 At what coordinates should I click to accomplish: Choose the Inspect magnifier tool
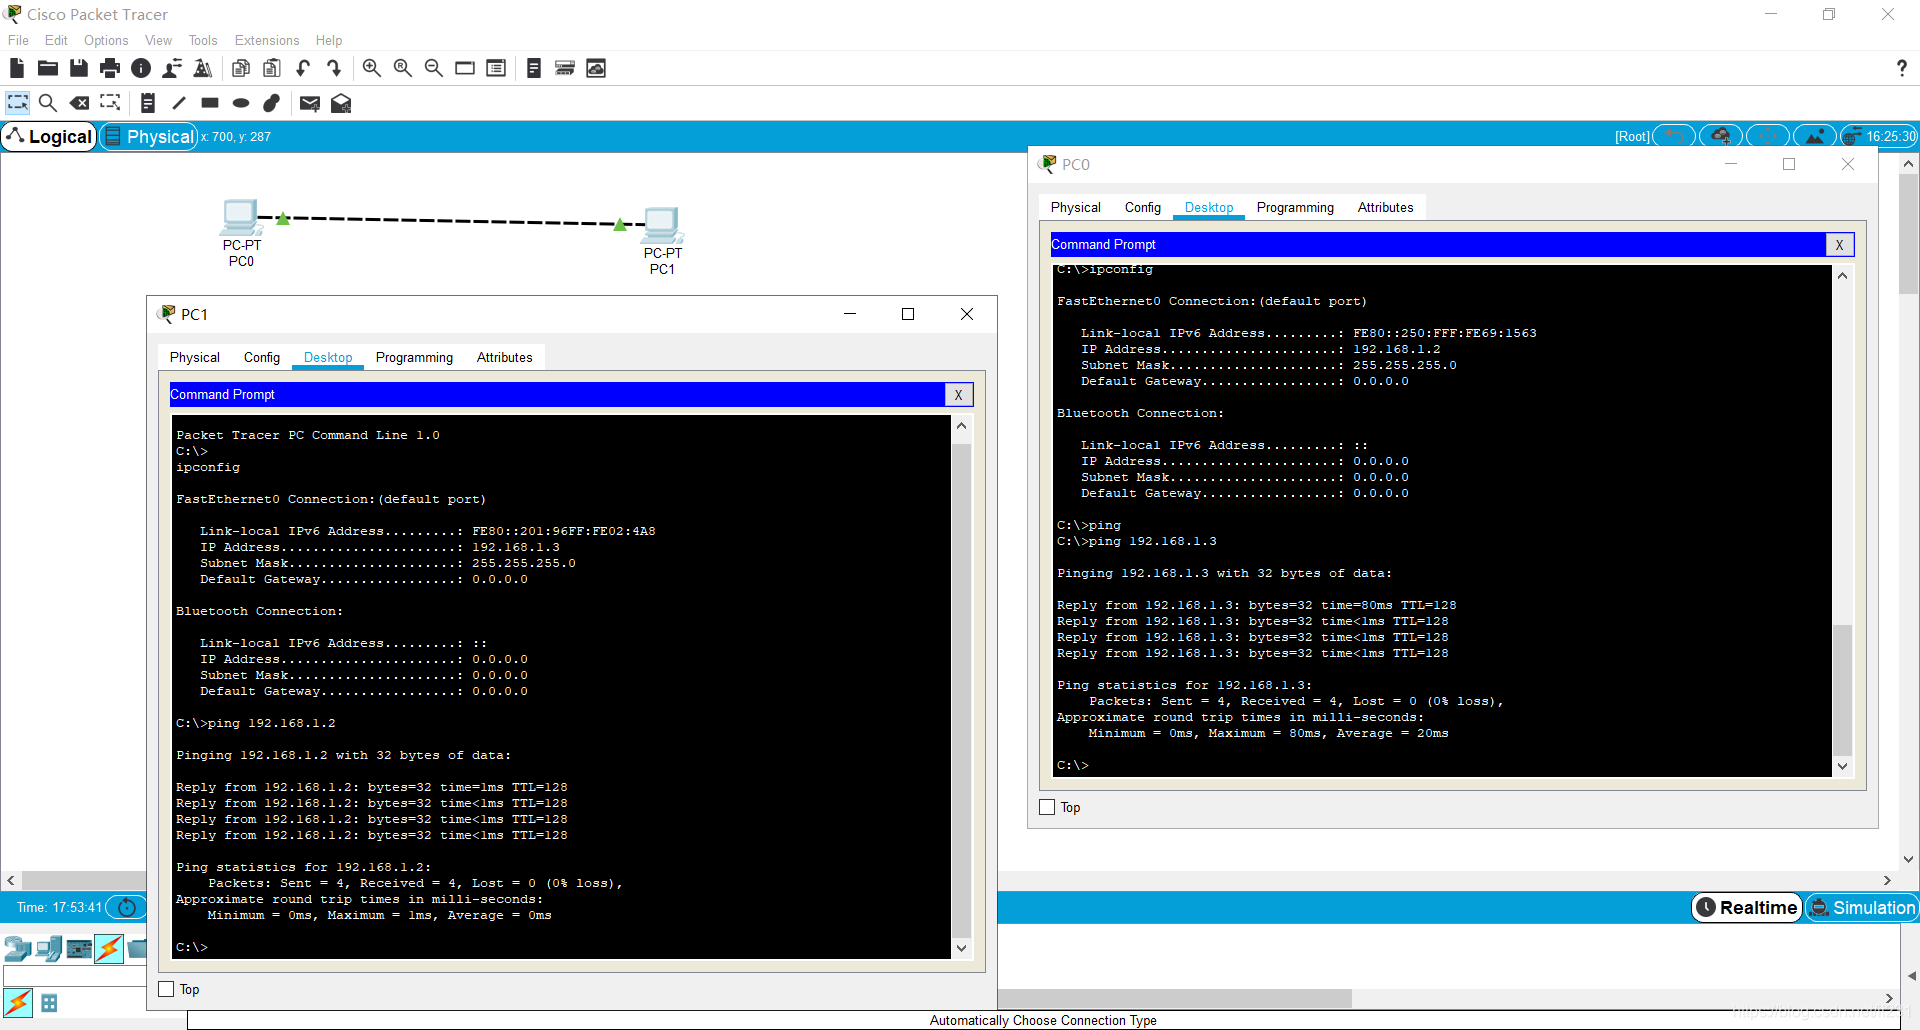(x=48, y=103)
